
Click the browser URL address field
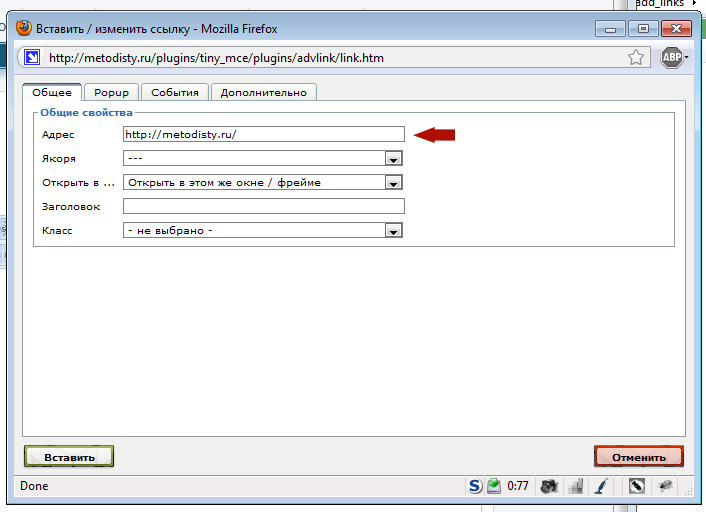point(333,58)
